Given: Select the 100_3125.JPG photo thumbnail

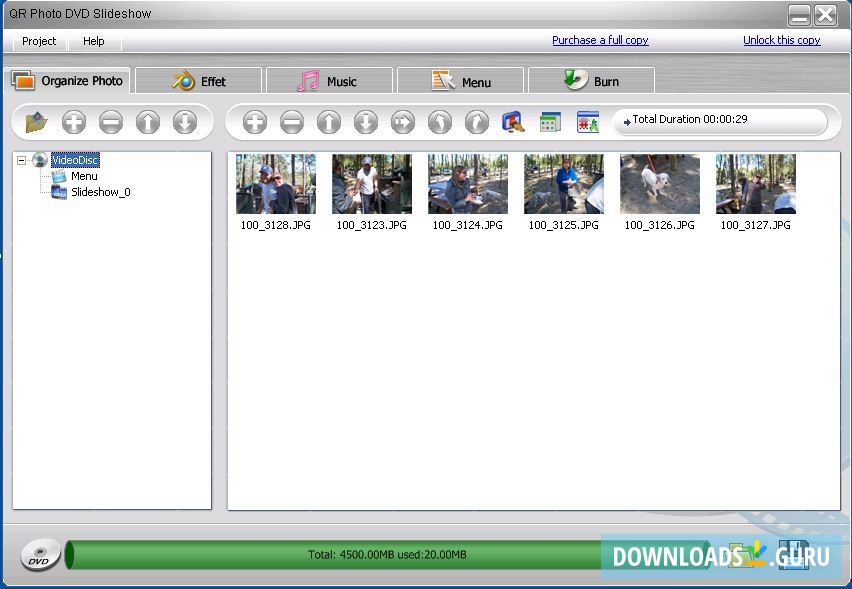Looking at the screenshot, I should tap(563, 184).
